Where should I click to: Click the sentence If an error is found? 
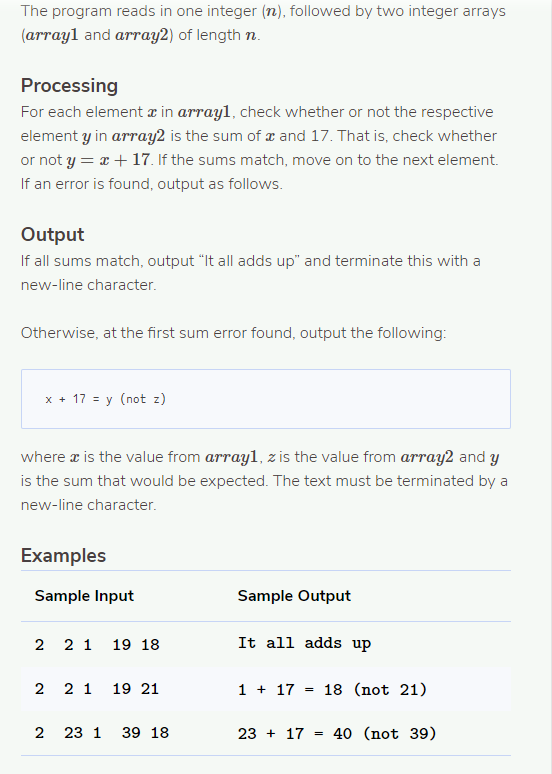coord(152,184)
